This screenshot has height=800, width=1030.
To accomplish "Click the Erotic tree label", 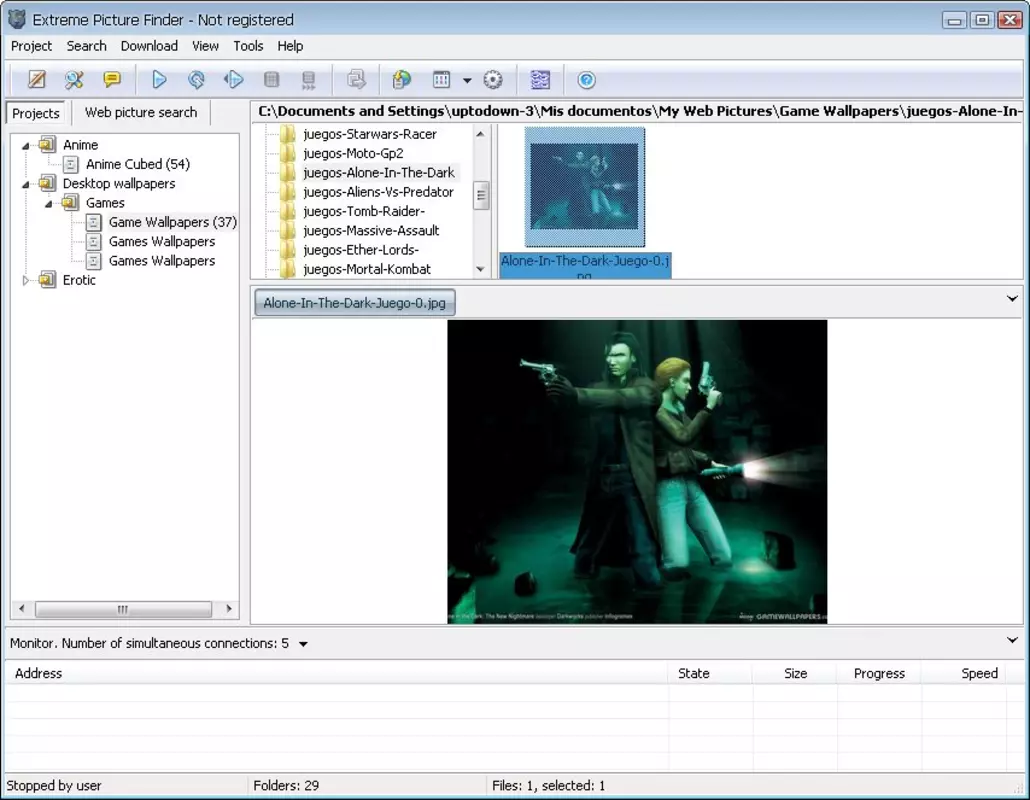I will point(79,280).
